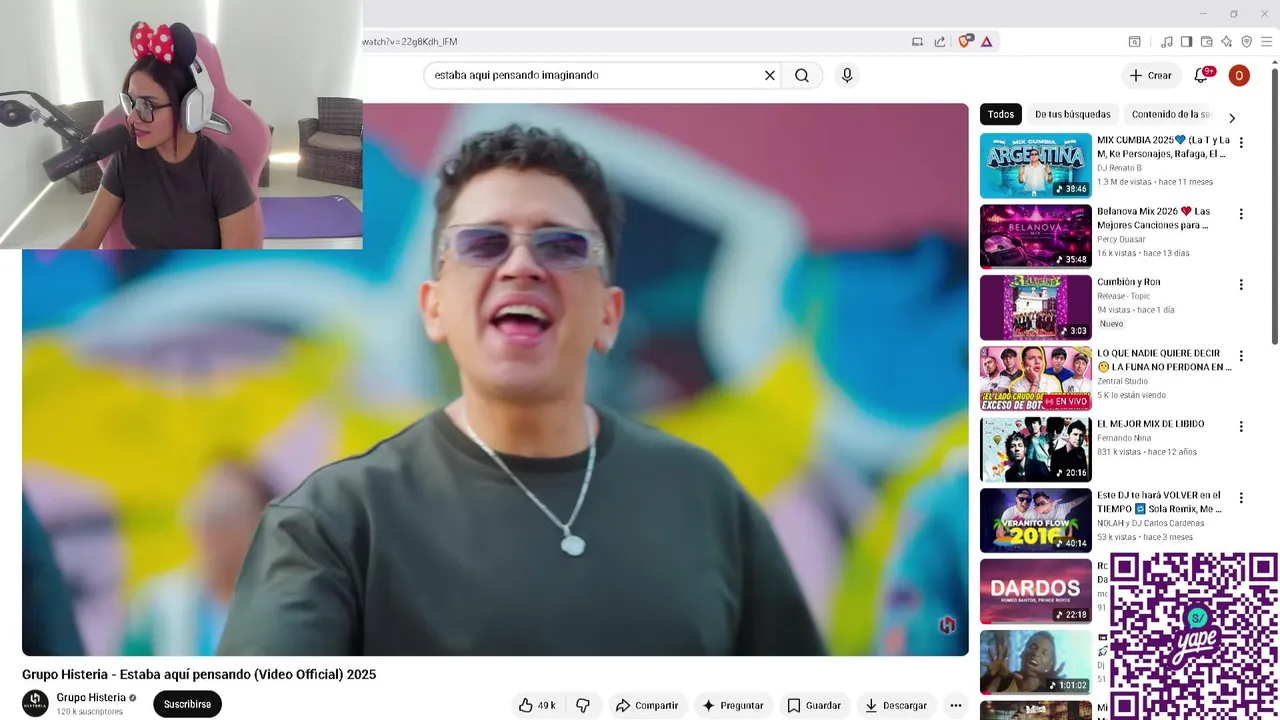This screenshot has width=1280, height=720.
Task: Open Brave Rewards triangle icon
Action: pyautogui.click(x=987, y=41)
